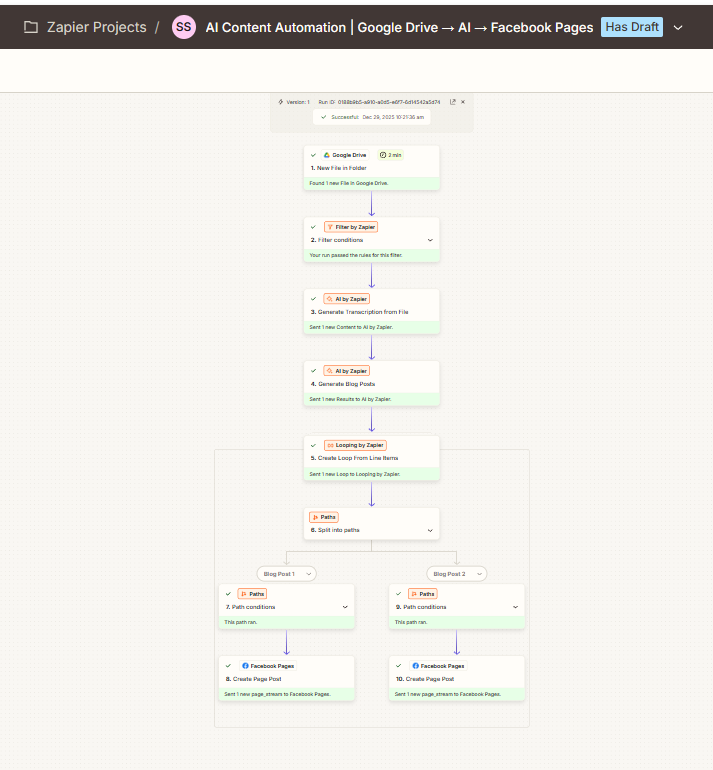Click the check mark on the Google Drive step
Screen dimensions: 713x770
(313, 155)
